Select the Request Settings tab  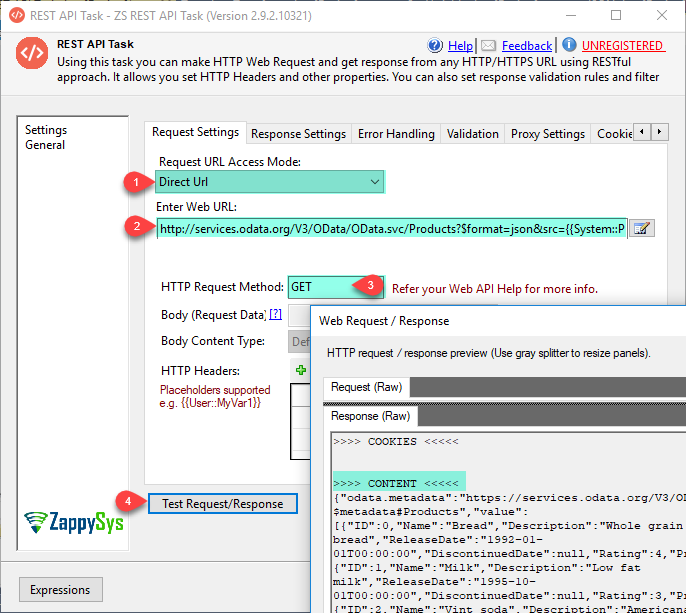click(195, 132)
